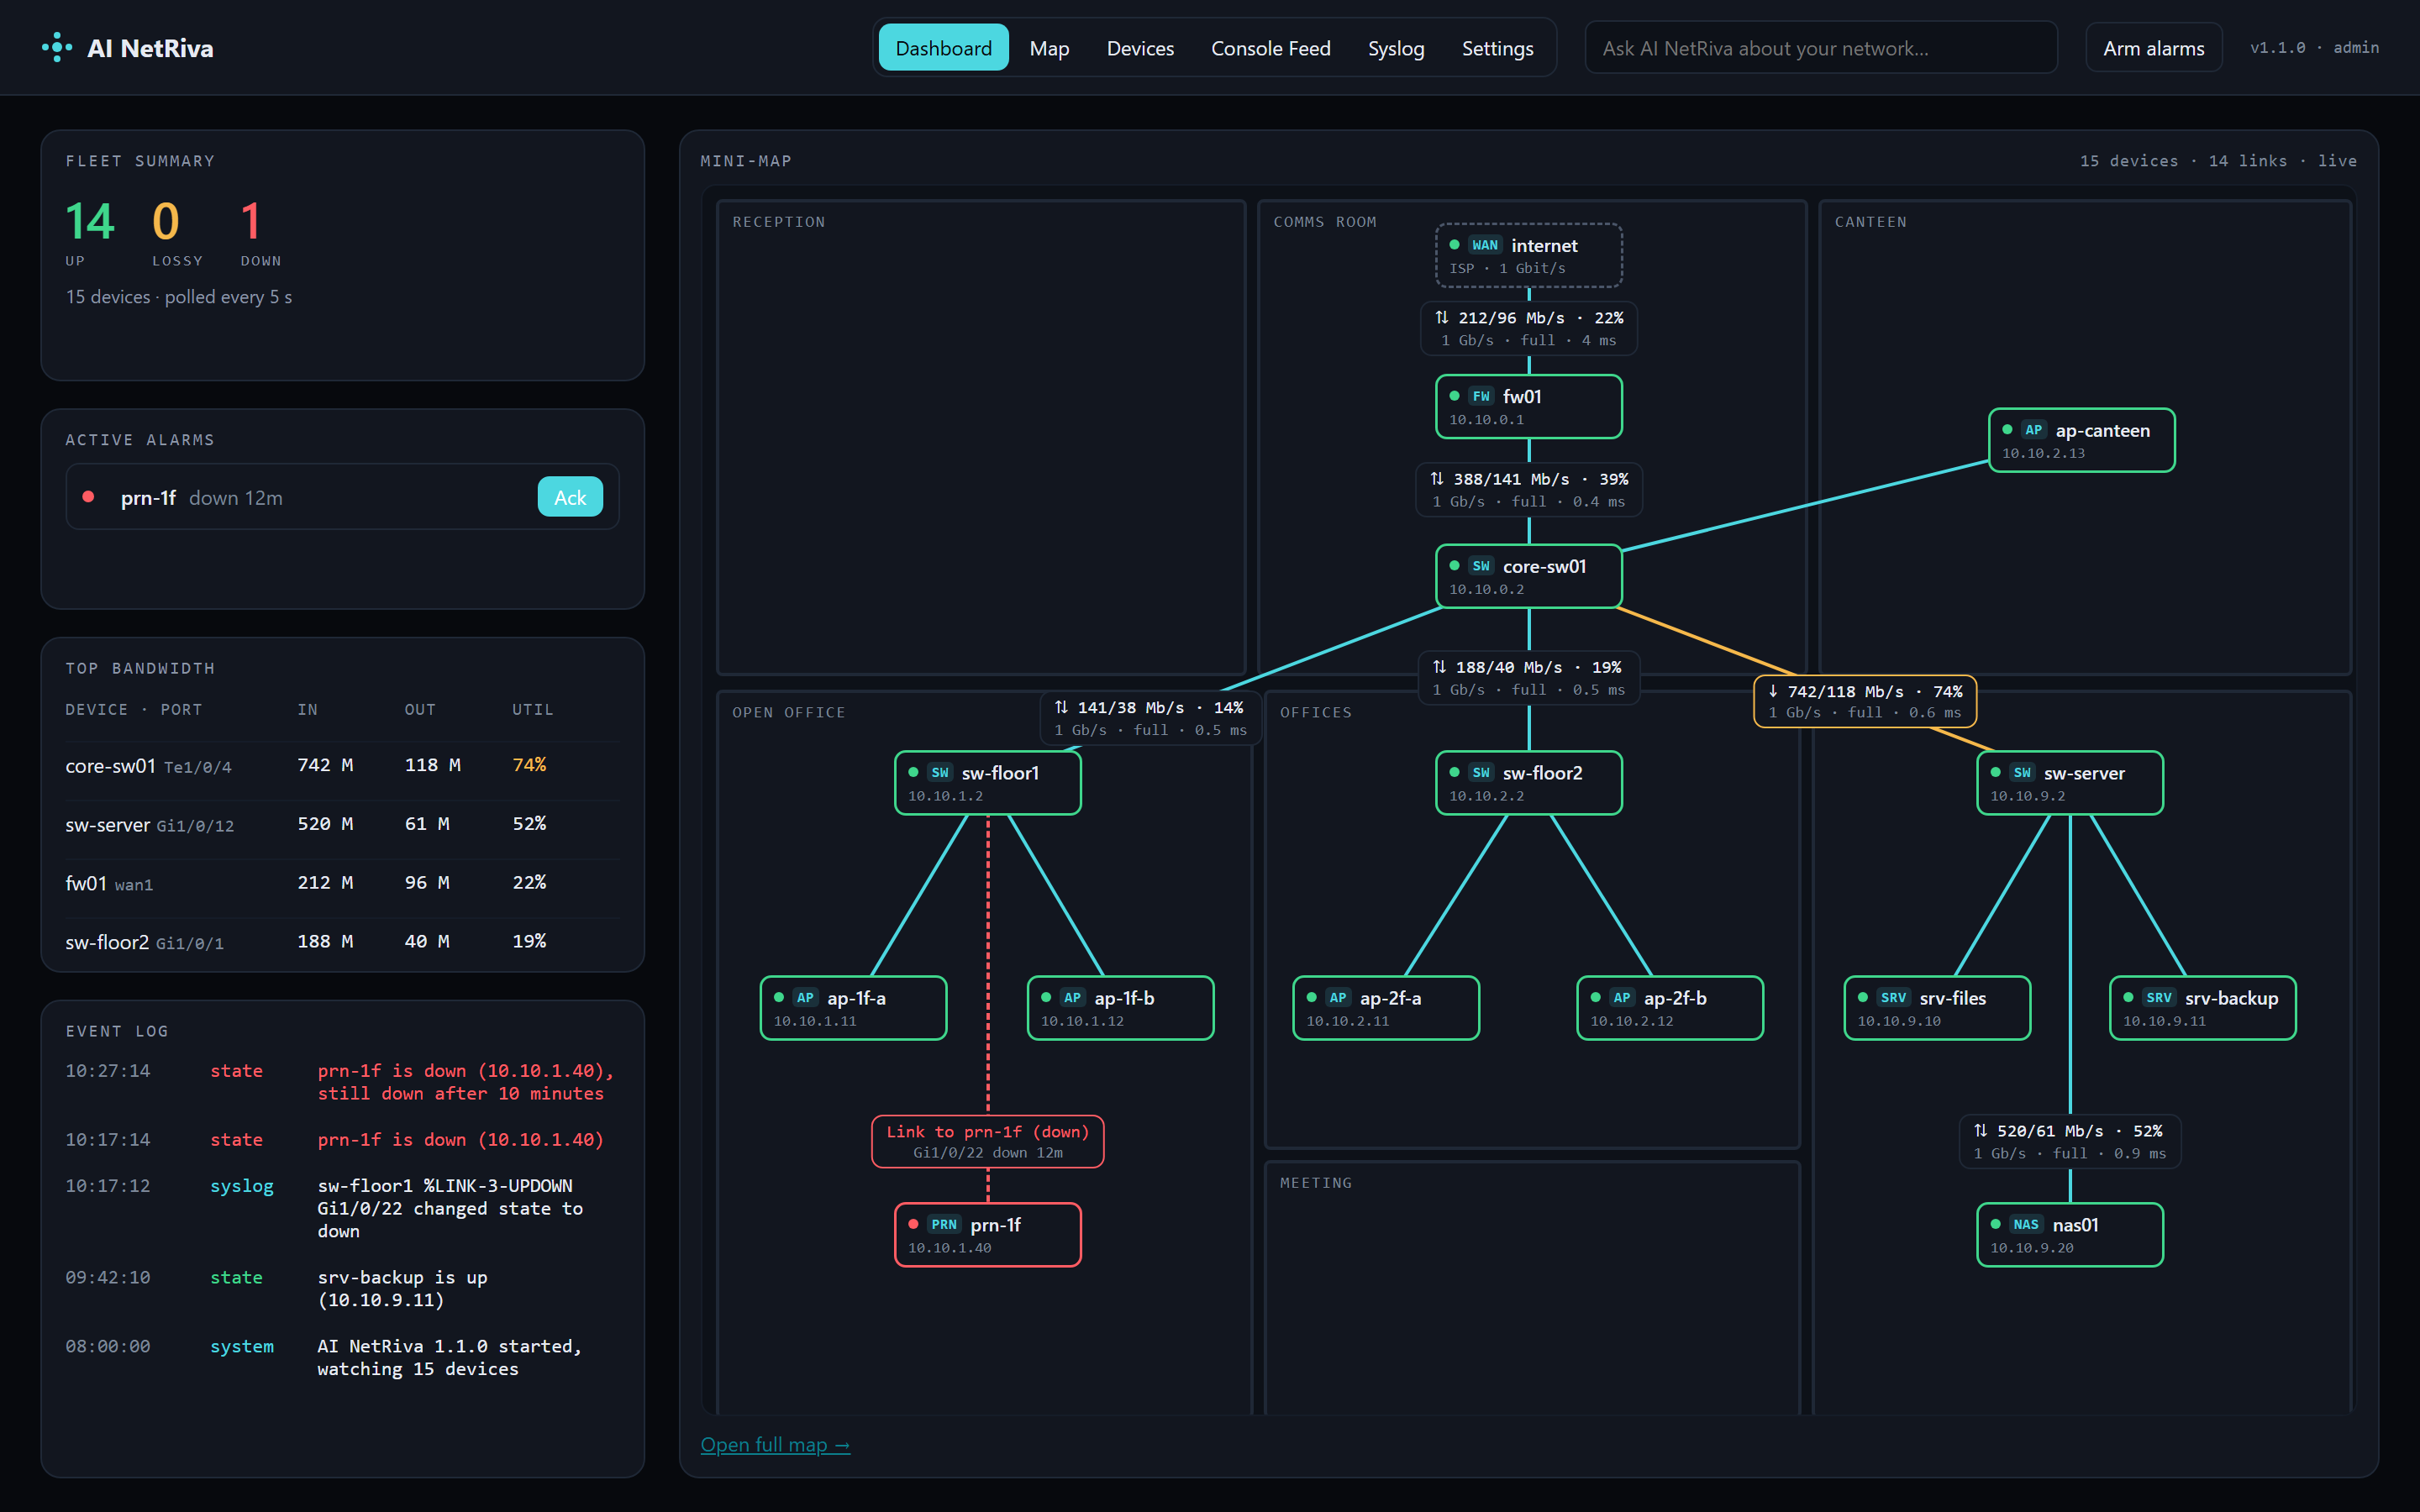
Task: Select the core-sw01 switch node
Action: click(1528, 576)
